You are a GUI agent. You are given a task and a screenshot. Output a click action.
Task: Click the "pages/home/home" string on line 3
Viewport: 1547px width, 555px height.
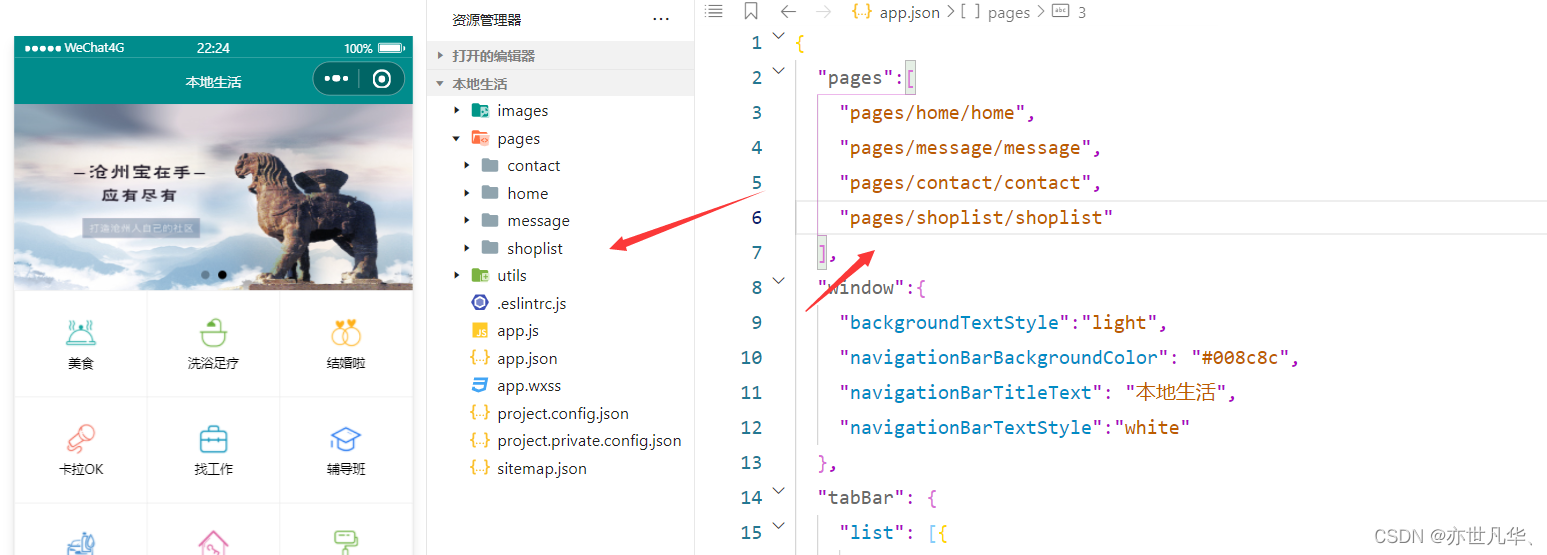[932, 112]
